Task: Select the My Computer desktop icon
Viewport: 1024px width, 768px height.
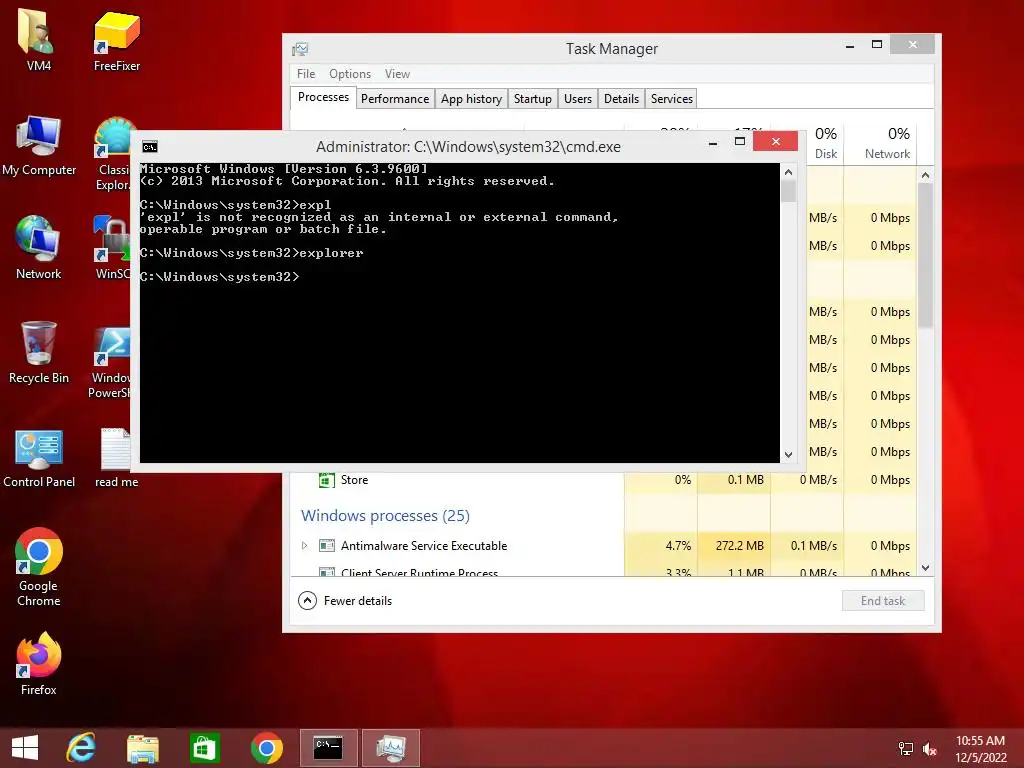Action: 39,145
